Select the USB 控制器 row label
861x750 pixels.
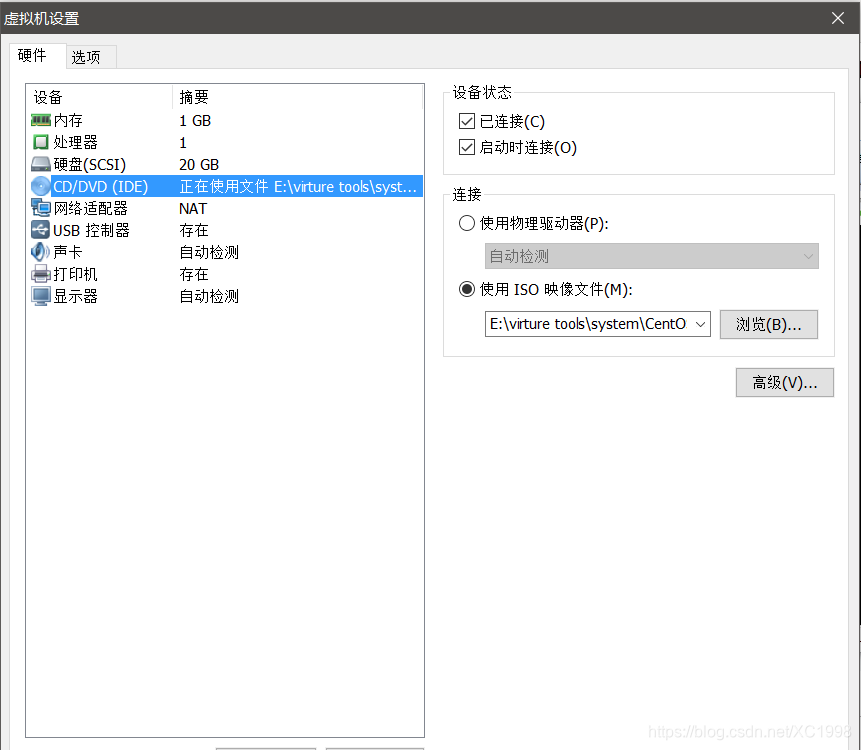pos(91,230)
